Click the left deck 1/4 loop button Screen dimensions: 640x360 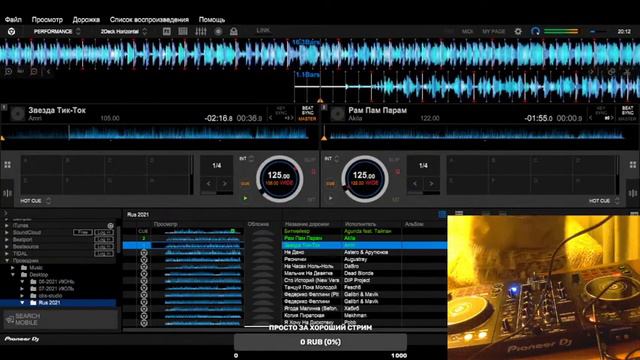(217, 166)
